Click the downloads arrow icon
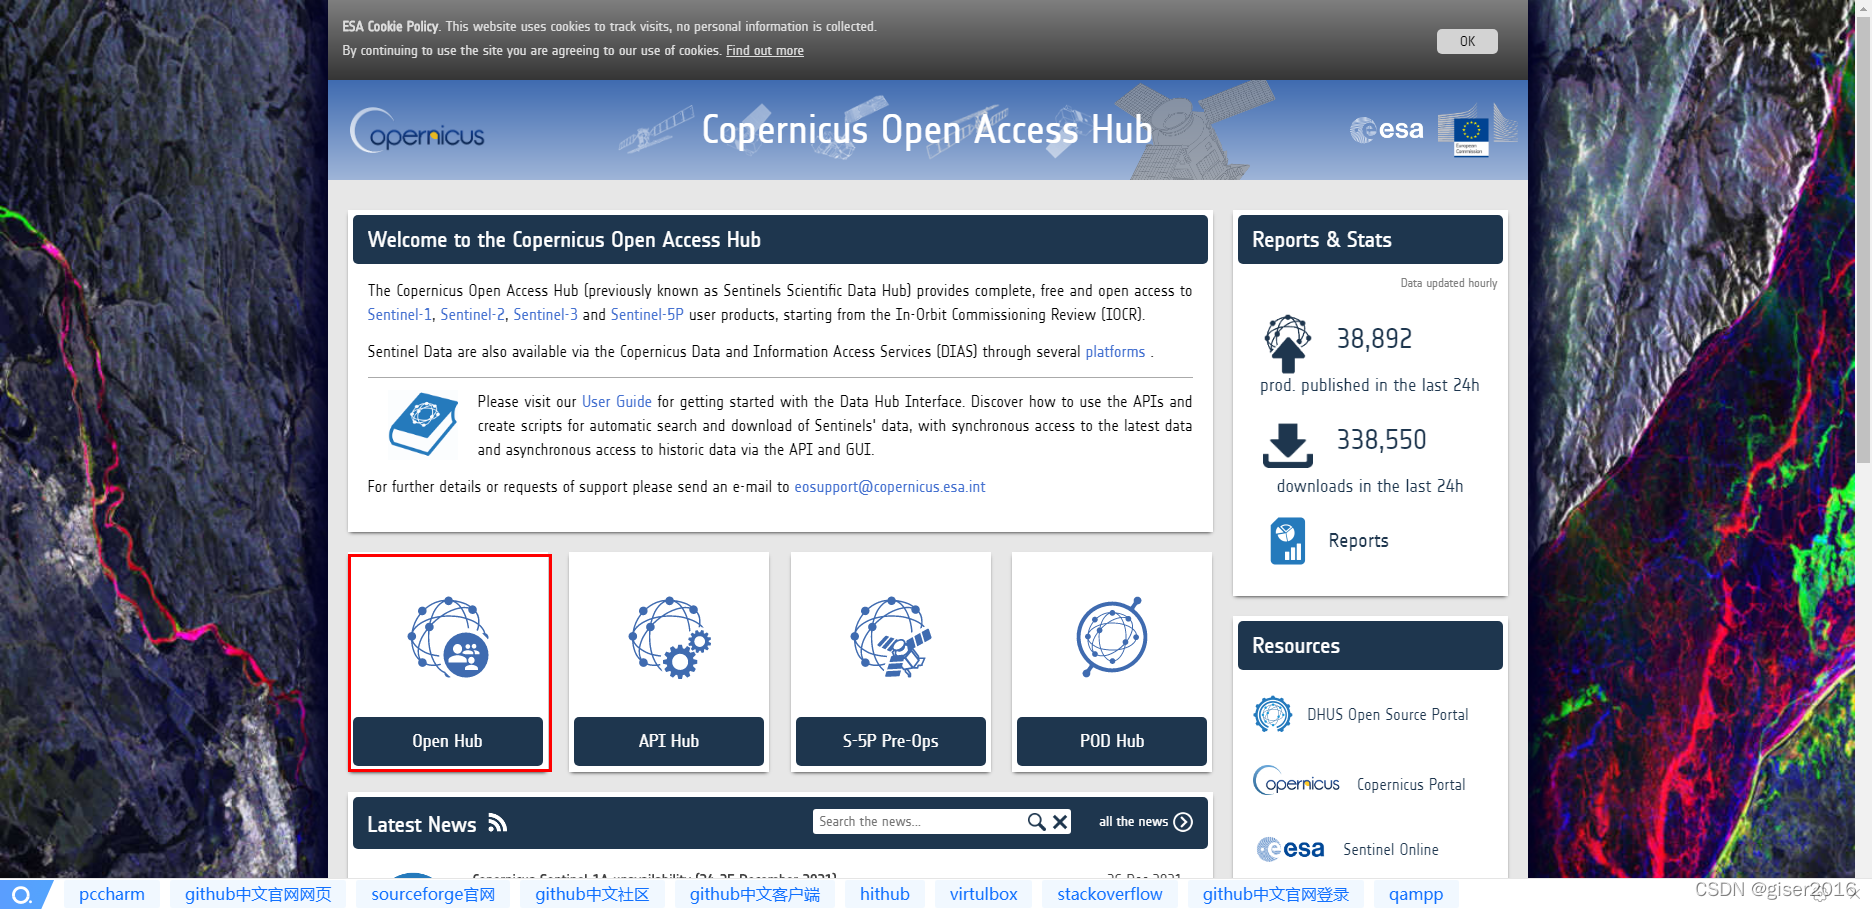The width and height of the screenshot is (1872, 909). click(1288, 445)
